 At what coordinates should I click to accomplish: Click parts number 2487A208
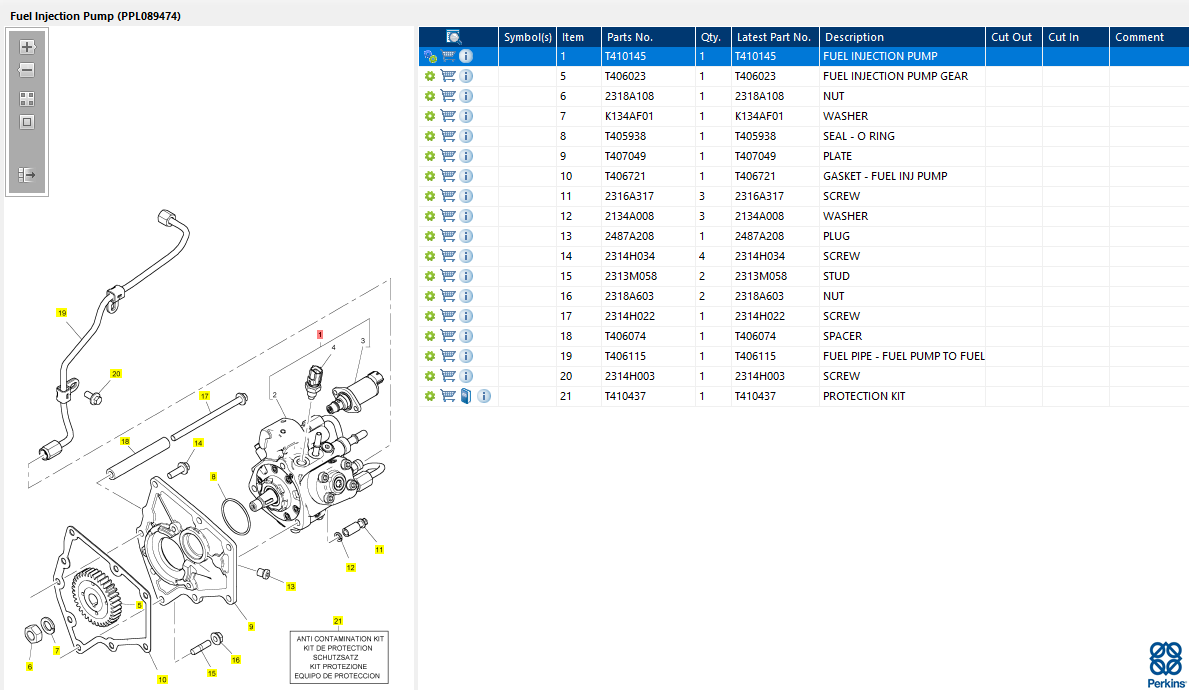pyautogui.click(x=629, y=236)
